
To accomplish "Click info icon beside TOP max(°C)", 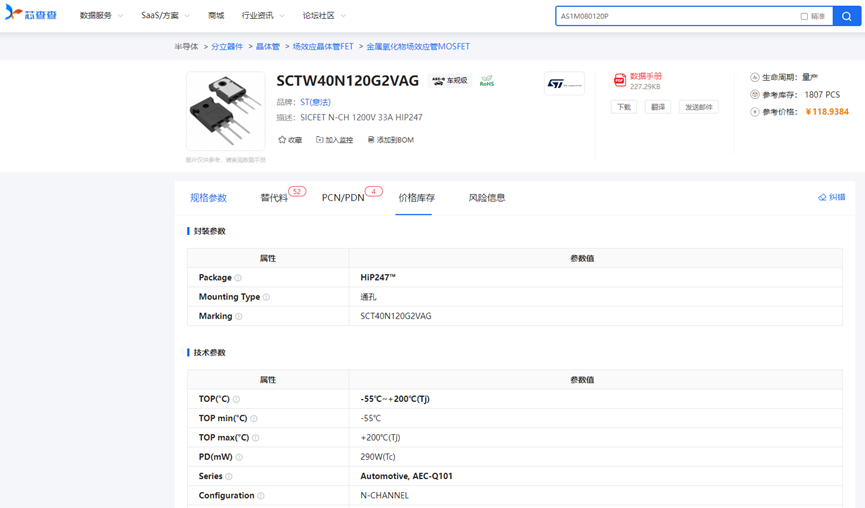I will pyautogui.click(x=255, y=438).
